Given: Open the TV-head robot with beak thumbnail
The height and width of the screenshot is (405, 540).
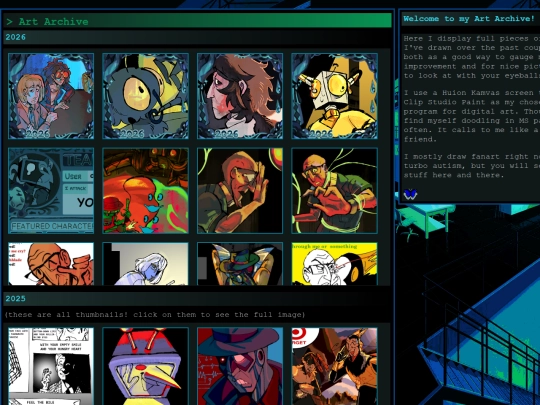Looking at the screenshot, I should point(145,366).
